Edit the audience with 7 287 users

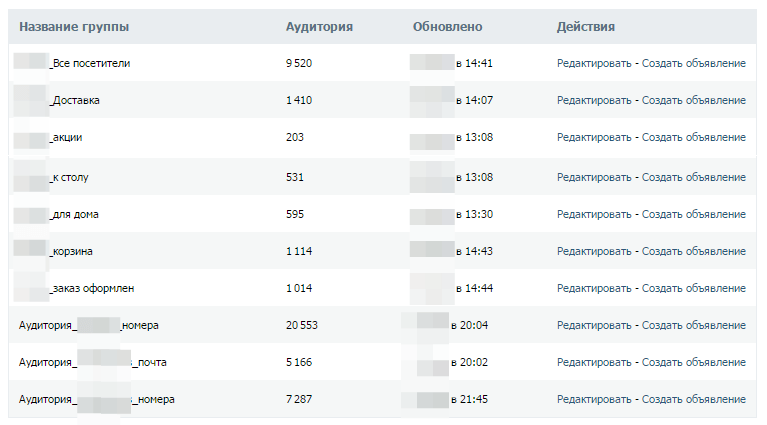tap(594, 400)
